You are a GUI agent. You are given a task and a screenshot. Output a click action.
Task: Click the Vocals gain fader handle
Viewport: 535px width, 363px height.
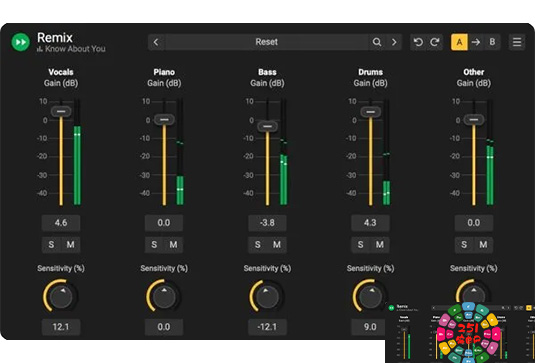pyautogui.click(x=61, y=112)
